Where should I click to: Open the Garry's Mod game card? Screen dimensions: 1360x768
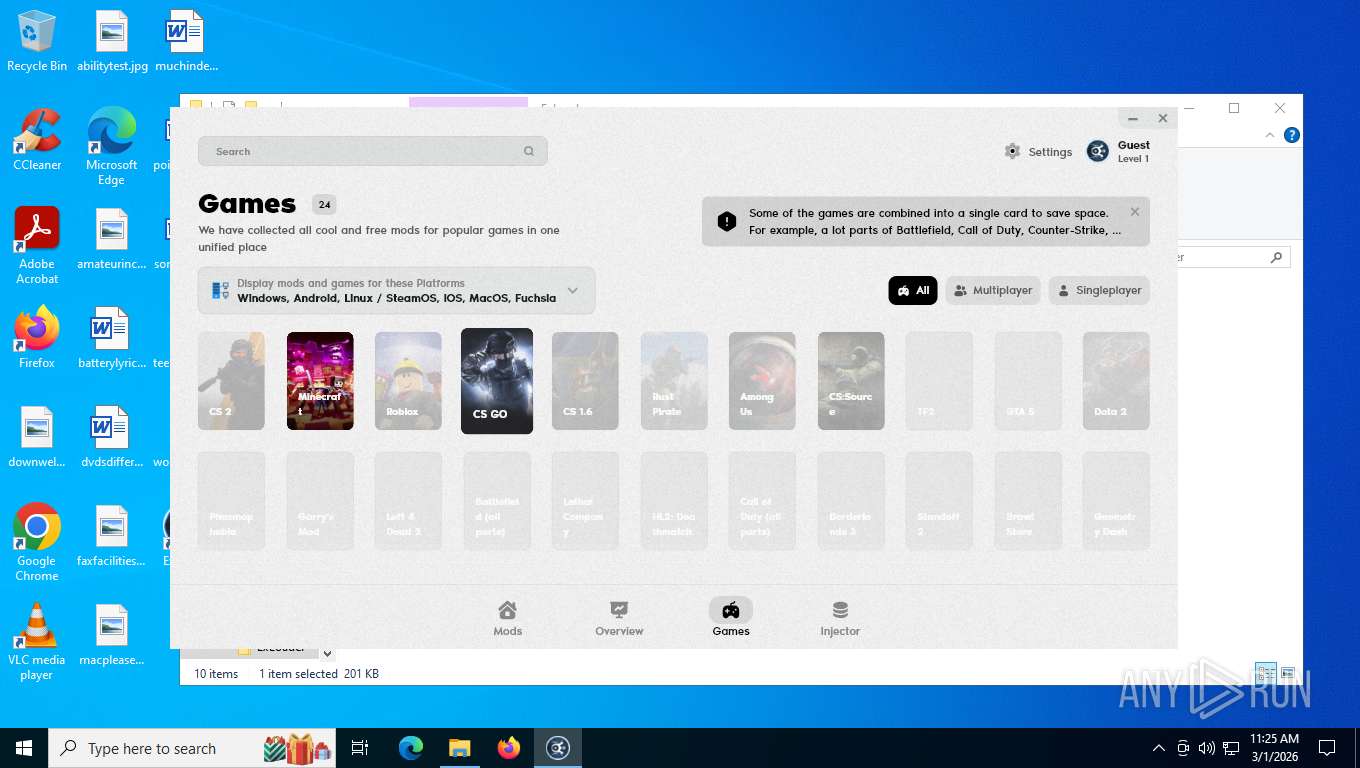(x=320, y=501)
